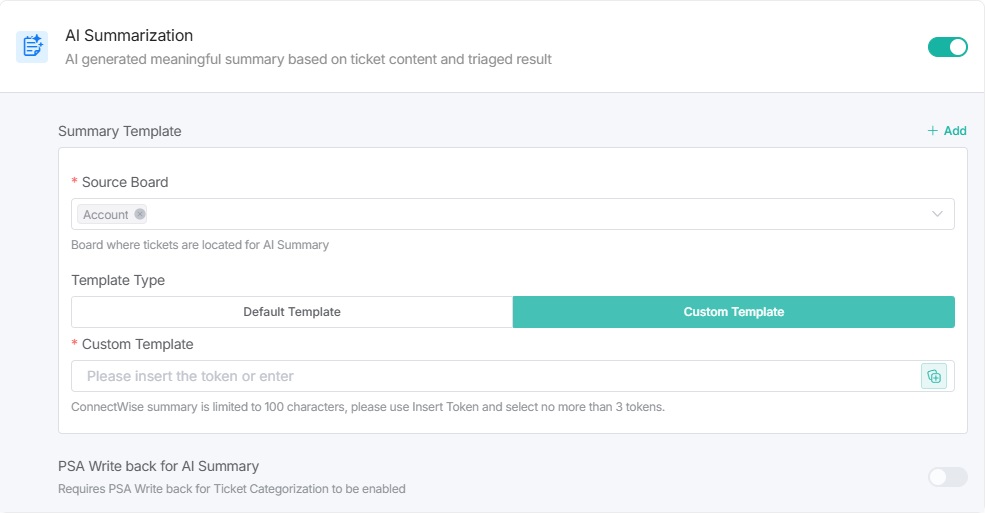Screen dimensions: 985x513
Task: Click the Template Type label
Action: 118,280
